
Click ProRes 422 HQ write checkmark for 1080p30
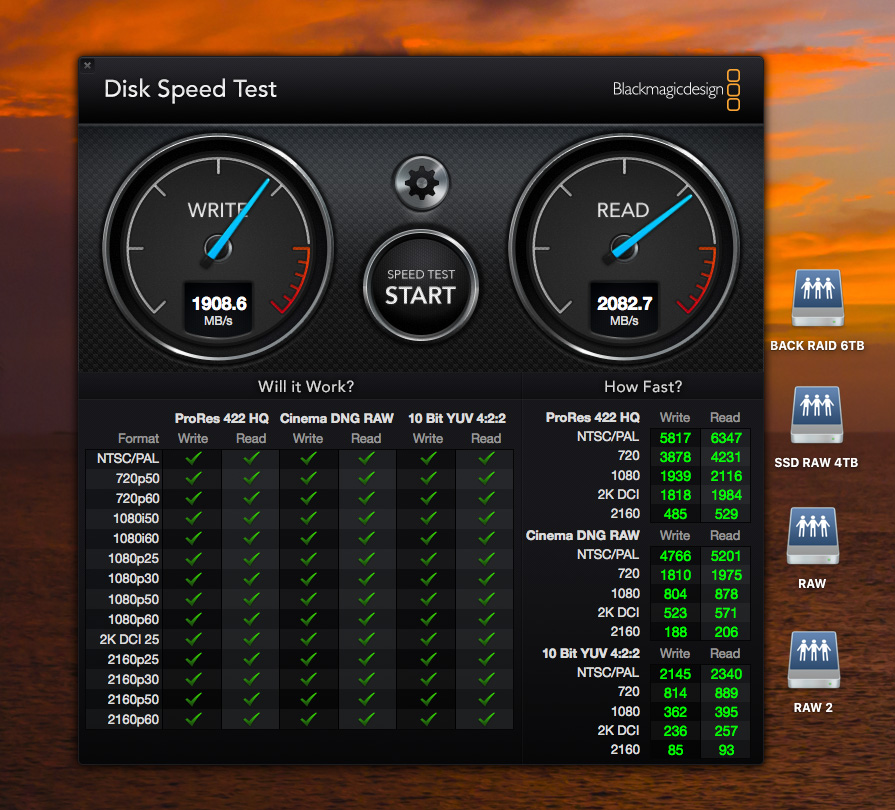pos(193,579)
